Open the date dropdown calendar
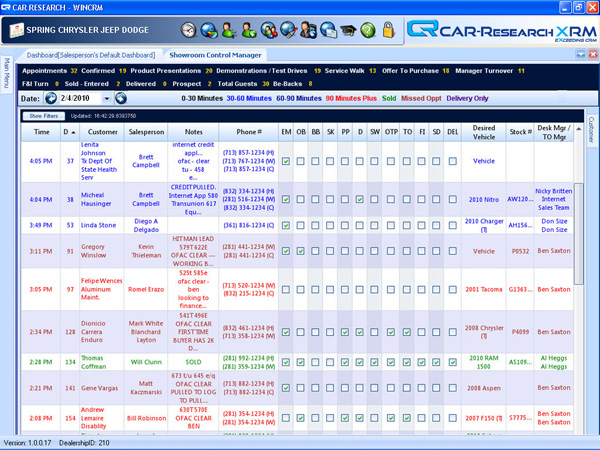Screen dimensions: 600x450 (107, 99)
